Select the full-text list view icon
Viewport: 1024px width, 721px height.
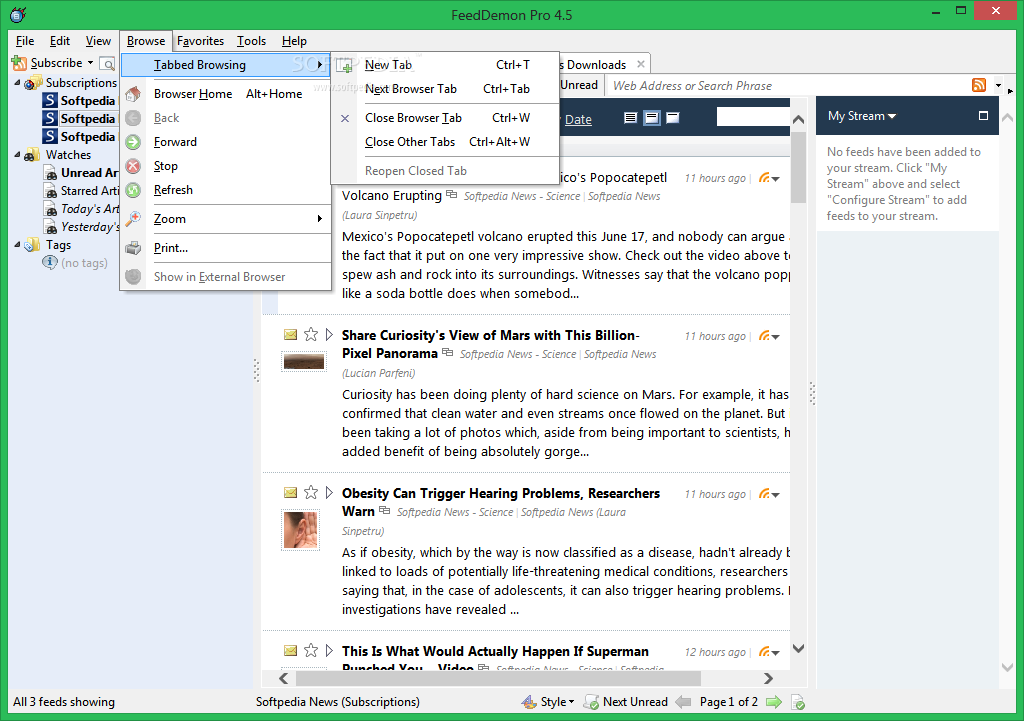point(630,118)
